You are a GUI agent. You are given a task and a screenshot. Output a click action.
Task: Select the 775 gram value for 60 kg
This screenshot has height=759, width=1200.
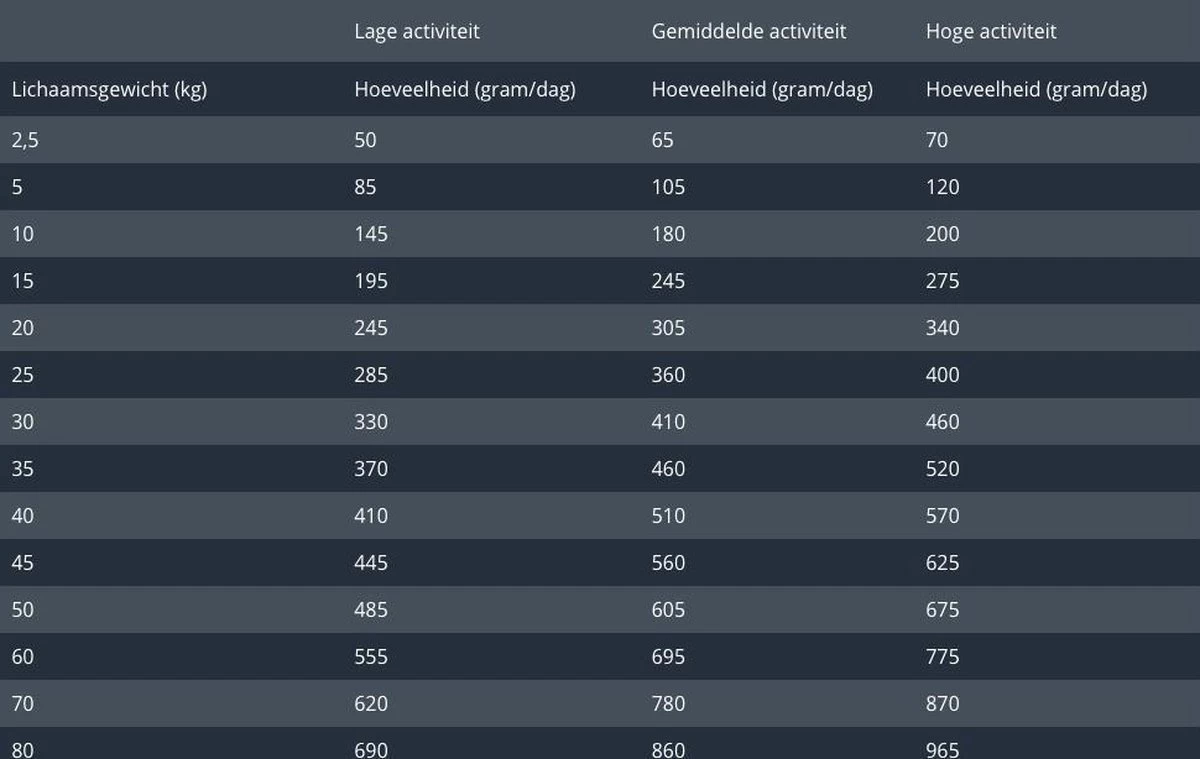pyautogui.click(x=942, y=657)
